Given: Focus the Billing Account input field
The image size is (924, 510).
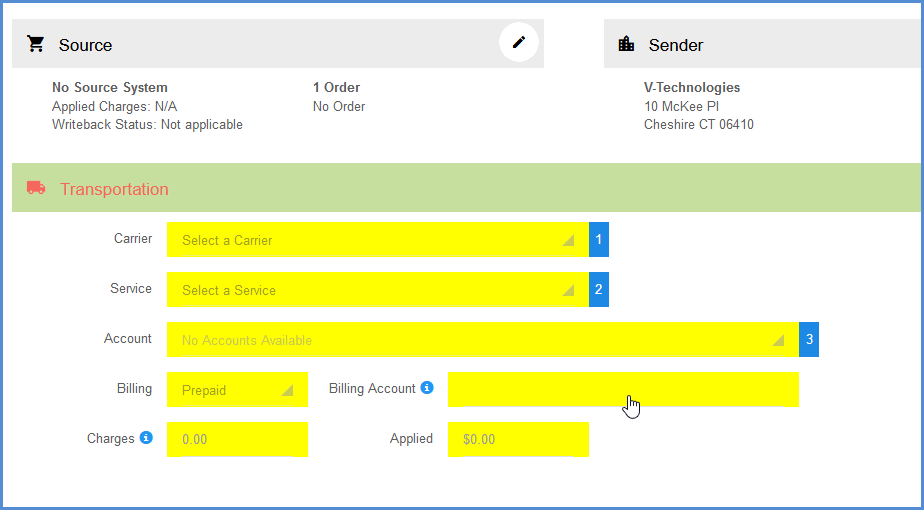Looking at the screenshot, I should point(622,389).
